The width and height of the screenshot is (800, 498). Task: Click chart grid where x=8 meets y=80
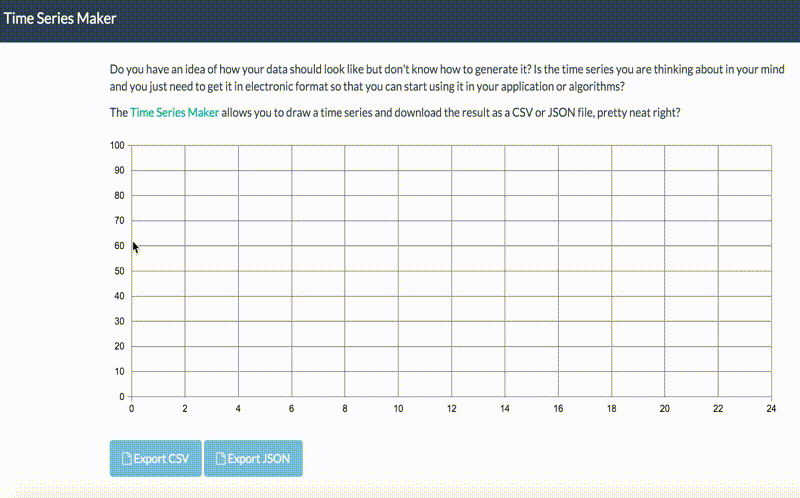[345, 195]
